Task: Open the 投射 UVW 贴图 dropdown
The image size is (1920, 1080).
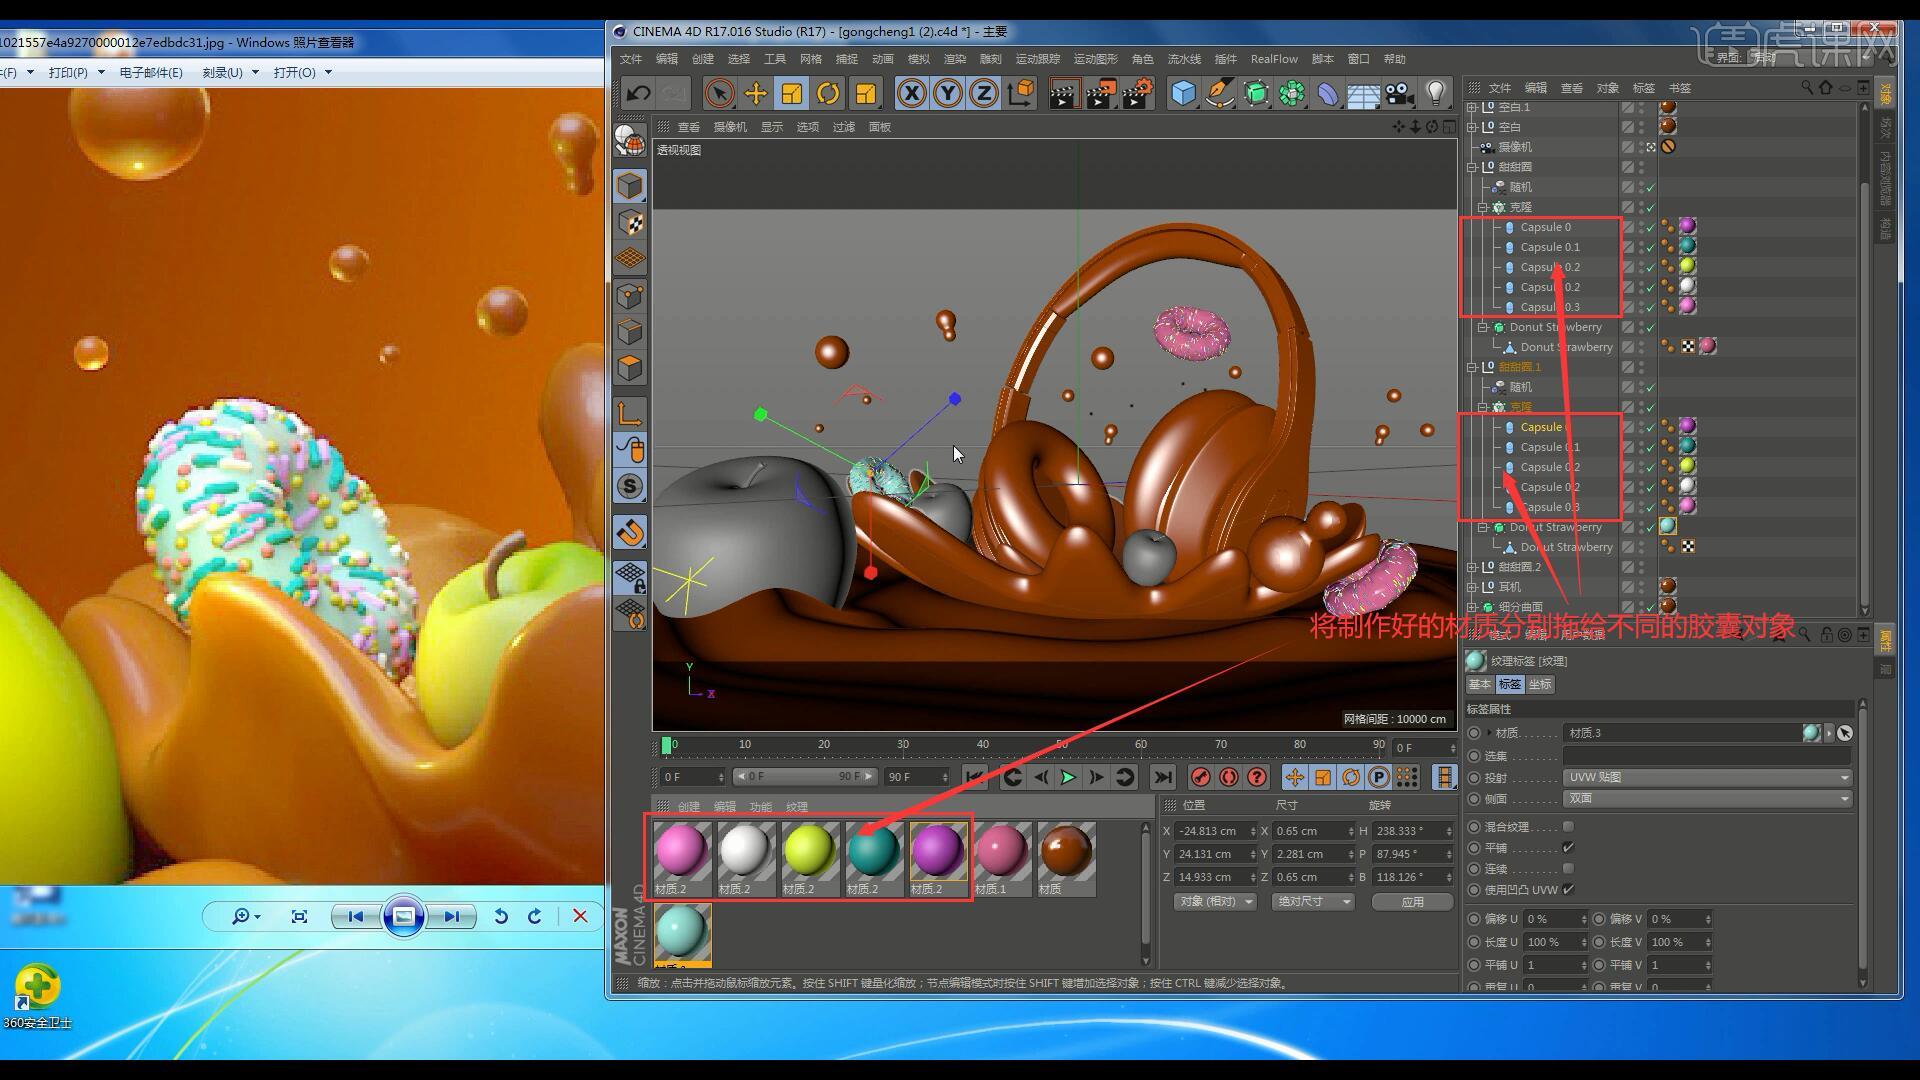Action: [x=1707, y=778]
